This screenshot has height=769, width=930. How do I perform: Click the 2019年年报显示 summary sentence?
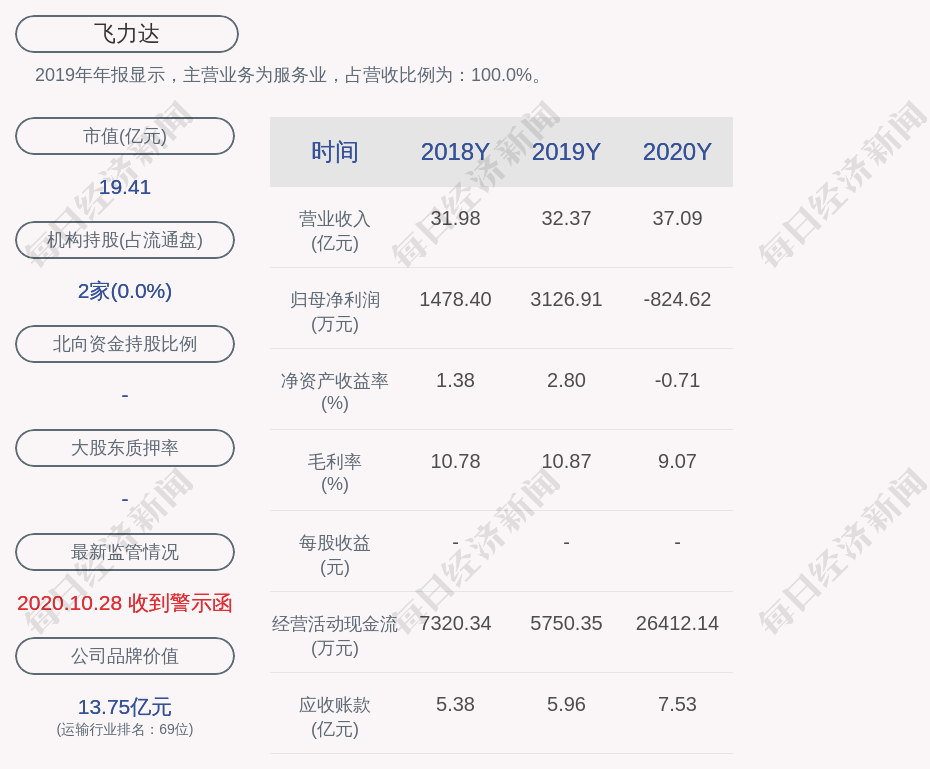(x=288, y=75)
